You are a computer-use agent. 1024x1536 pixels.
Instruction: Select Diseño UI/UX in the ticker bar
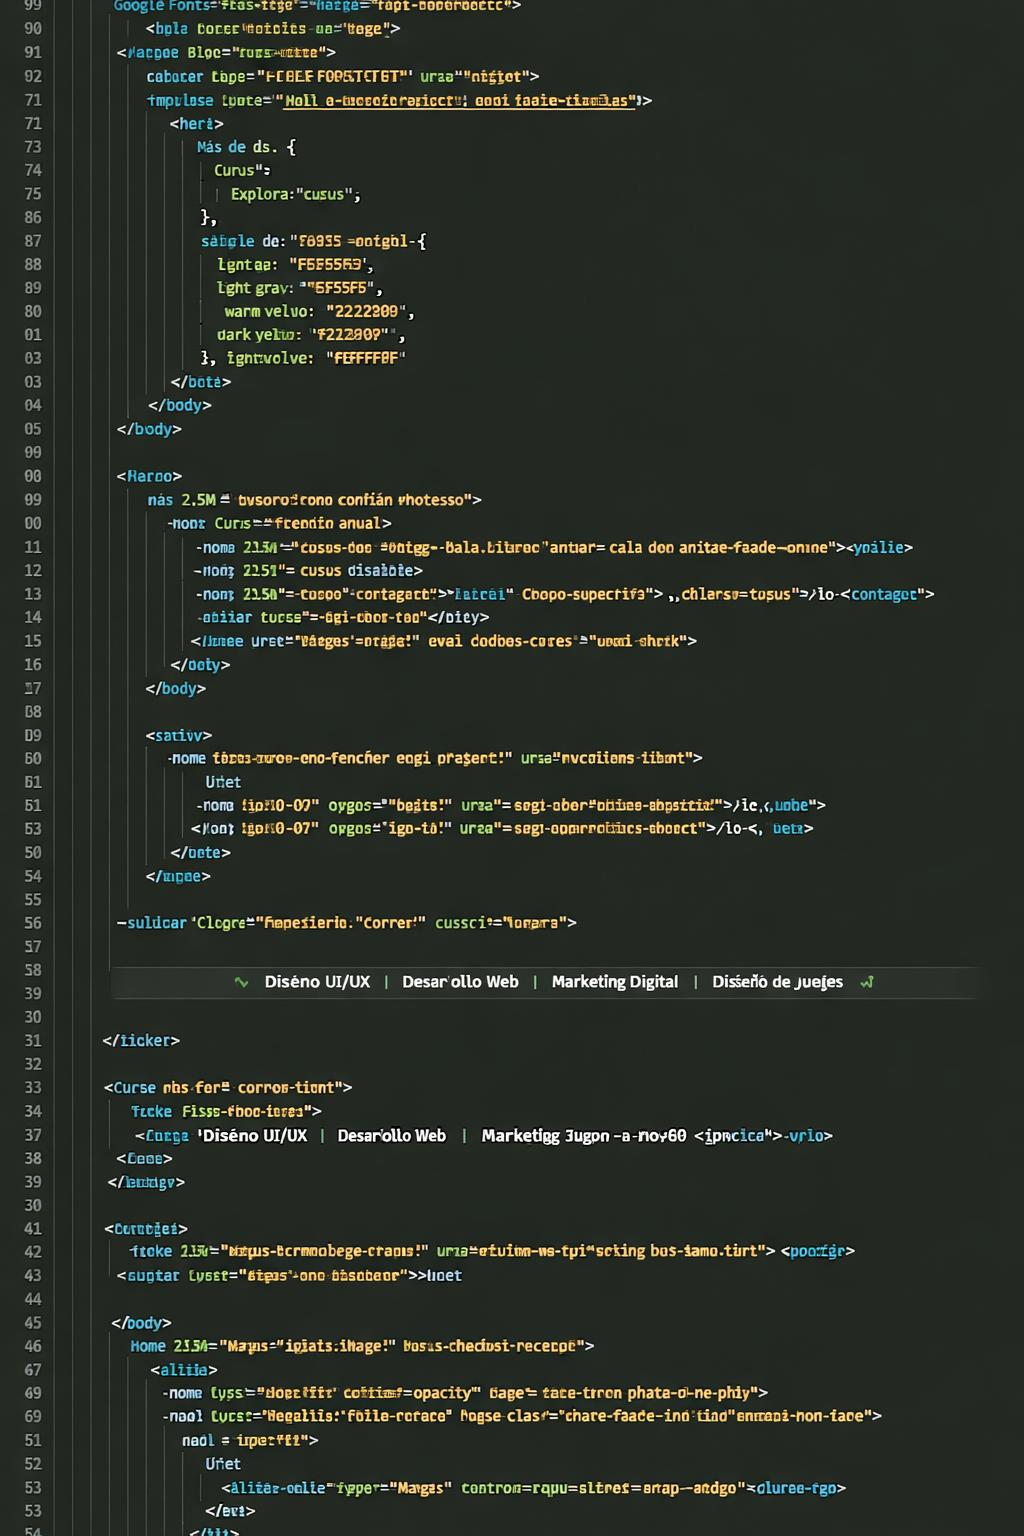pos(317,982)
